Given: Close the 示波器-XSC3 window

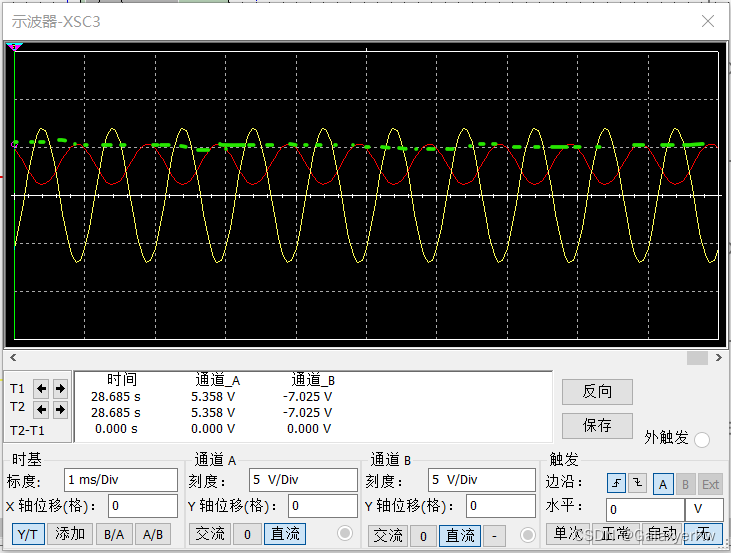Looking at the screenshot, I should 708,21.
